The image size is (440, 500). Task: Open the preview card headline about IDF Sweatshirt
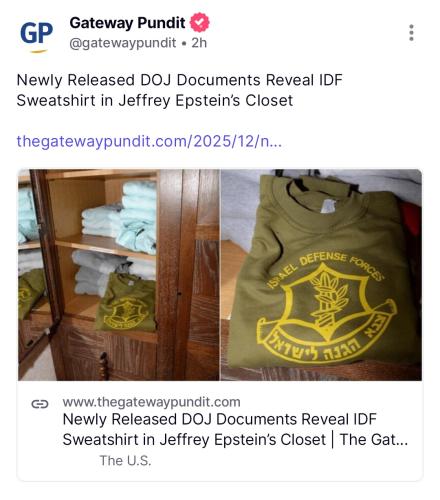235,429
